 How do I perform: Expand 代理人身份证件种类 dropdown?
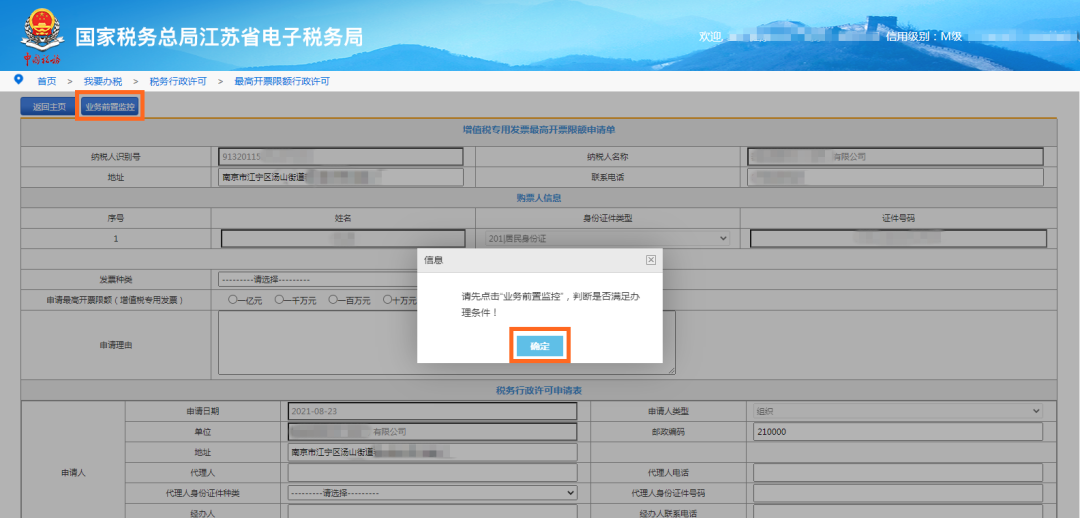point(433,493)
